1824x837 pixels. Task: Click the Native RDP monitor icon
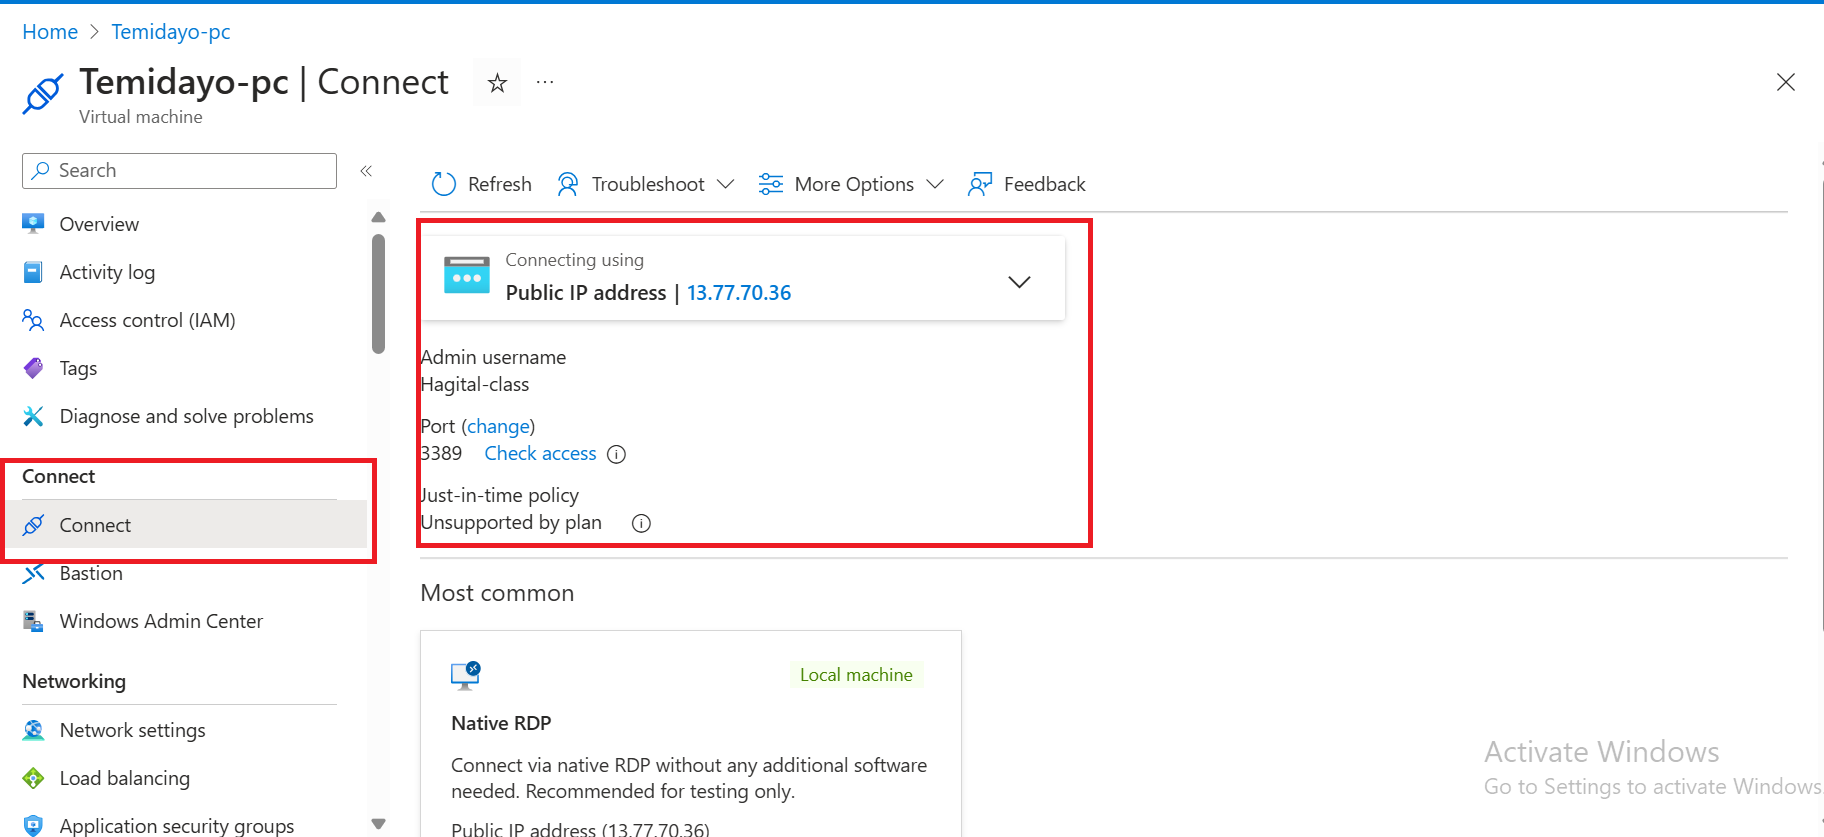coord(466,676)
